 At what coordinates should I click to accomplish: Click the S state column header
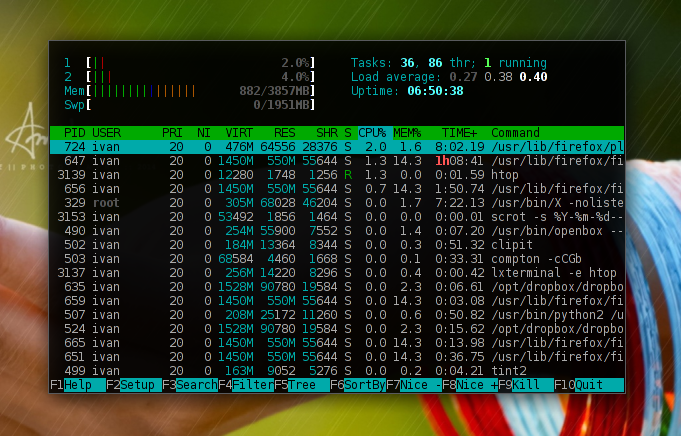click(x=348, y=133)
